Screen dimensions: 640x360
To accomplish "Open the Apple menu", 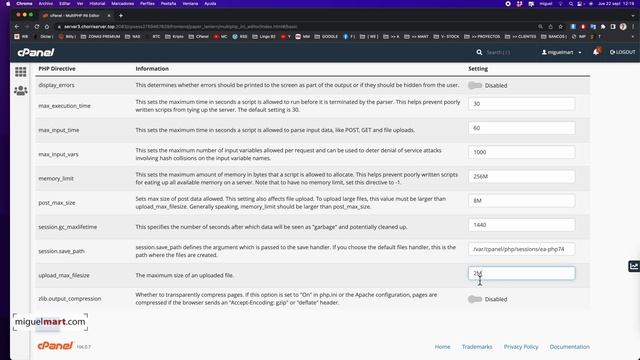I will tap(8, 4).
